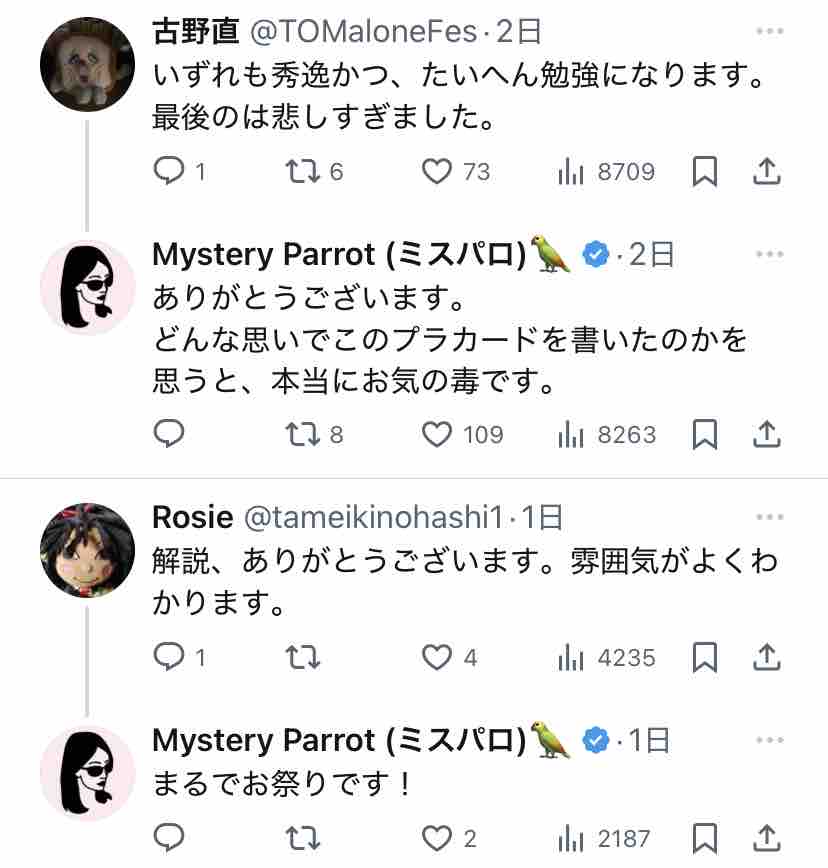The height and width of the screenshot is (868, 828).
Task: Open @tameikinohashi1 profile handle
Action: pyautogui.click(x=369, y=517)
